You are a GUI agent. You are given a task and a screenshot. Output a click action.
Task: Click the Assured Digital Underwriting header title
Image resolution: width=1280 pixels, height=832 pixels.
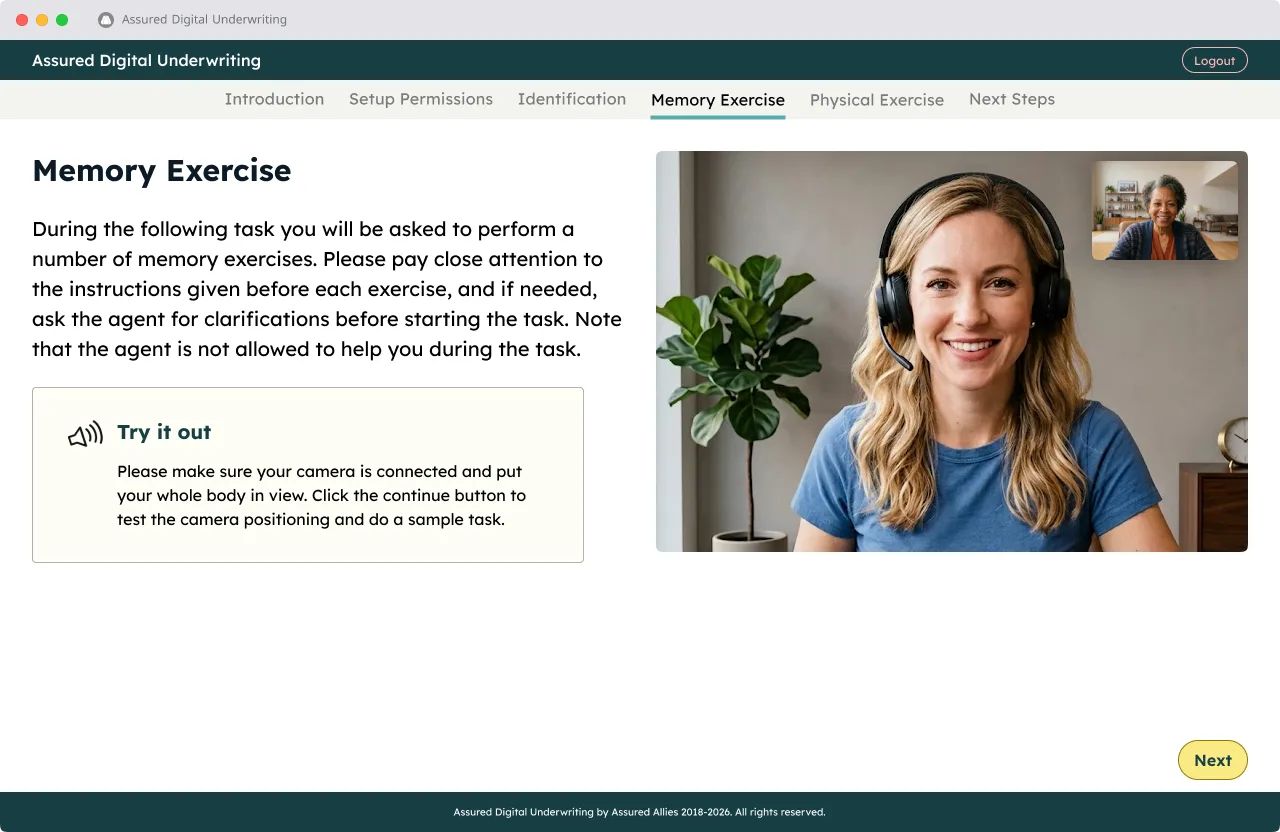(146, 60)
